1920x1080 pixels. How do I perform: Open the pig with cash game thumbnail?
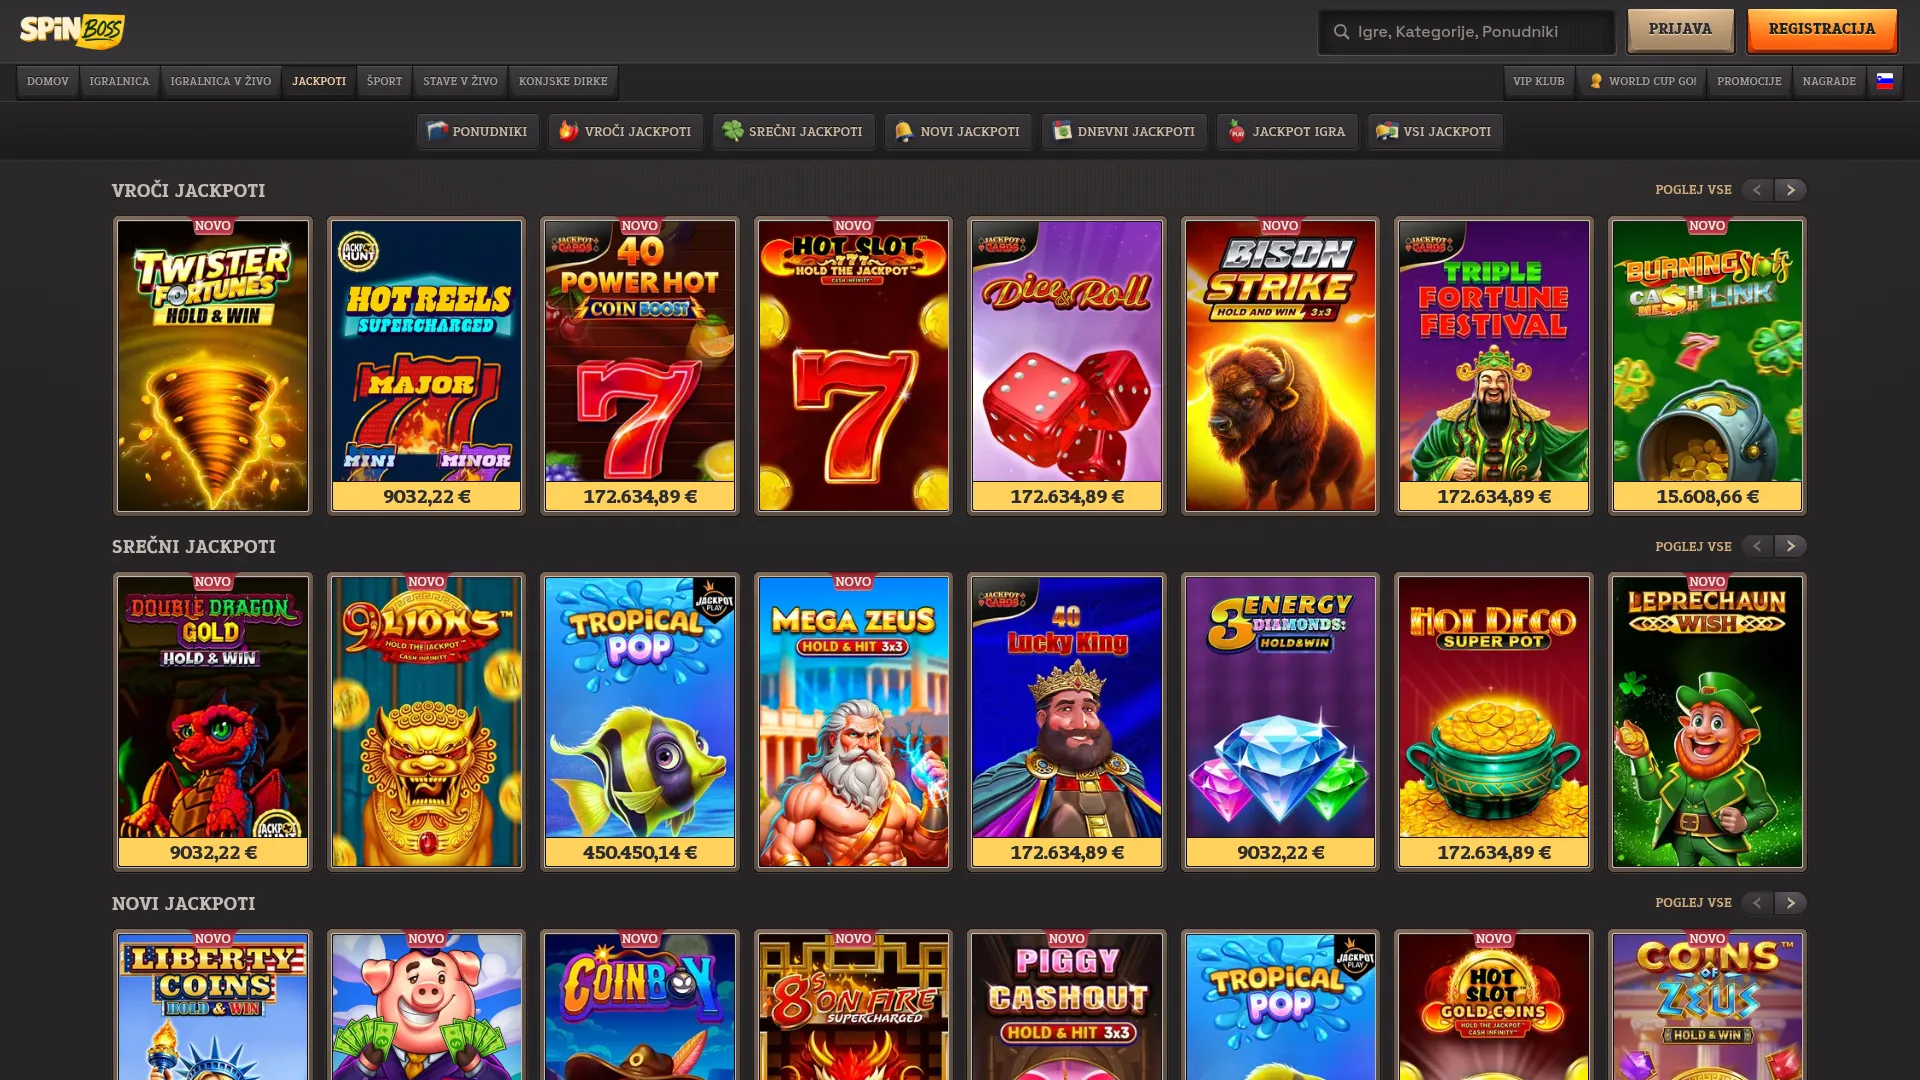click(x=426, y=1006)
